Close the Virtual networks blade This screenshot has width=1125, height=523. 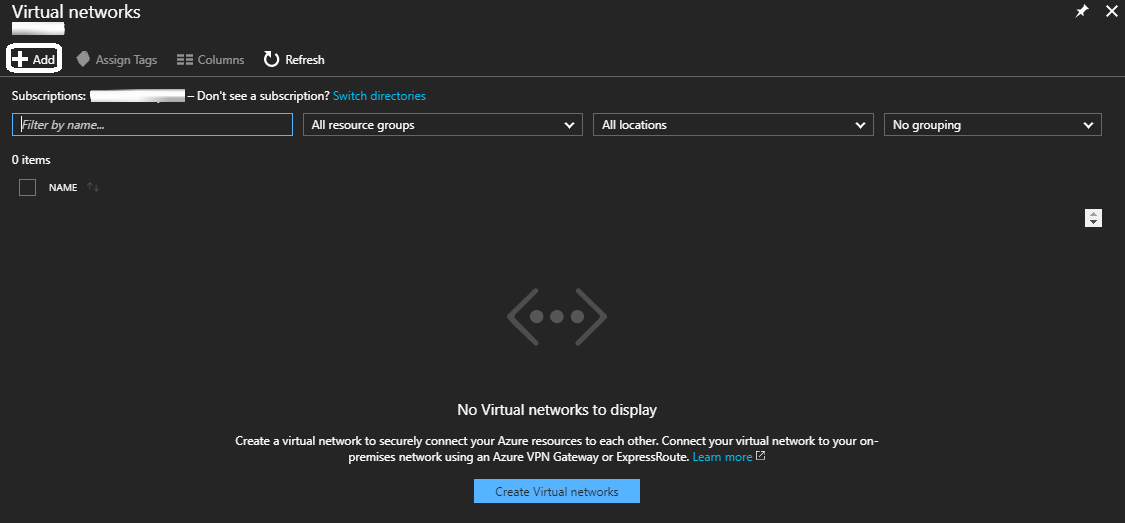click(1111, 12)
